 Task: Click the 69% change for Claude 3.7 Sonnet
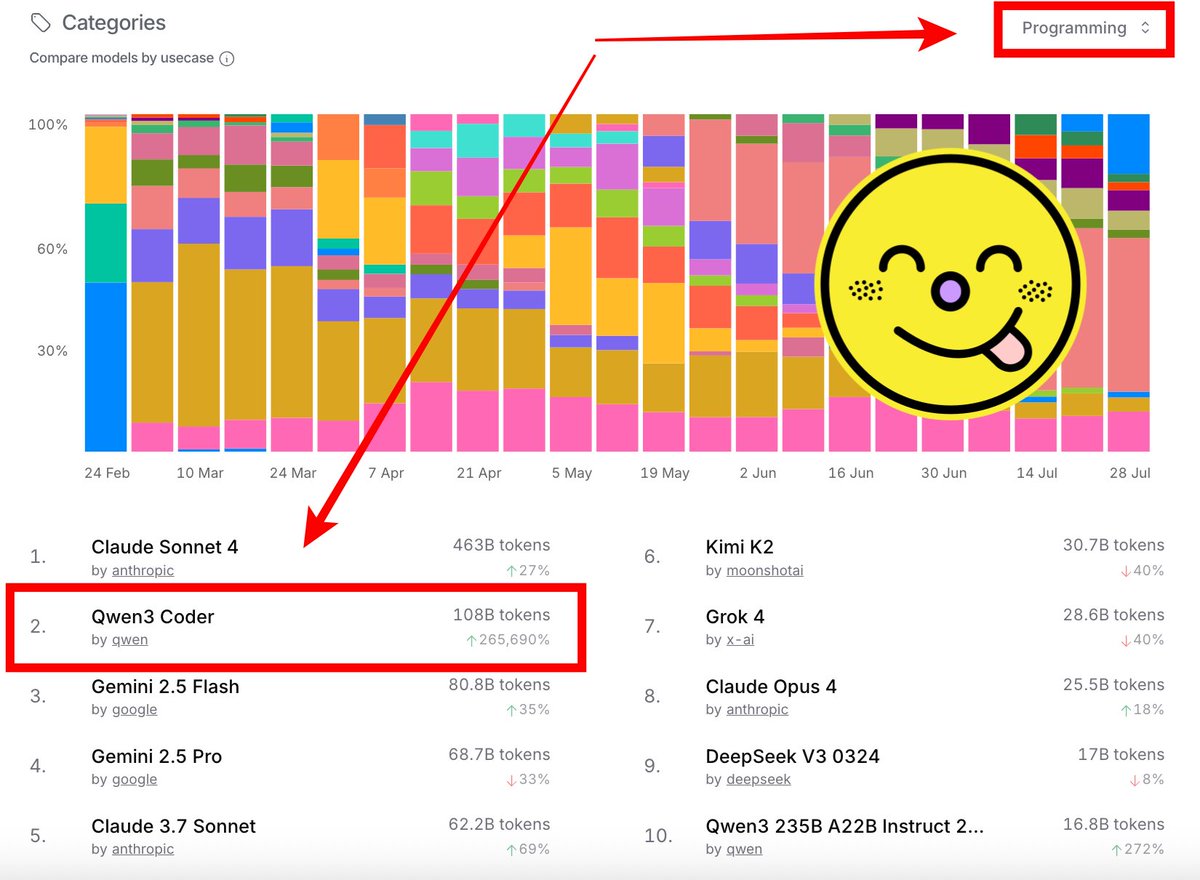pos(527,850)
